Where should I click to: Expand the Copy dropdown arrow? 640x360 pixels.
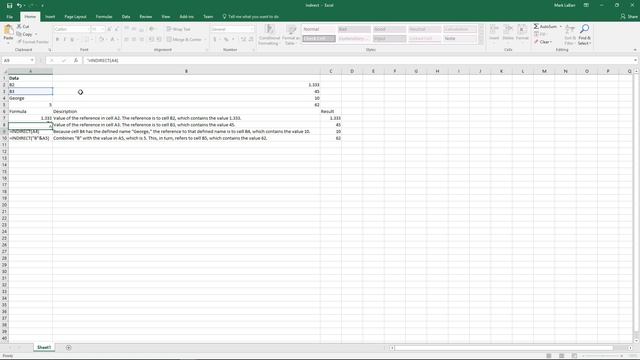pyautogui.click(x=36, y=34)
